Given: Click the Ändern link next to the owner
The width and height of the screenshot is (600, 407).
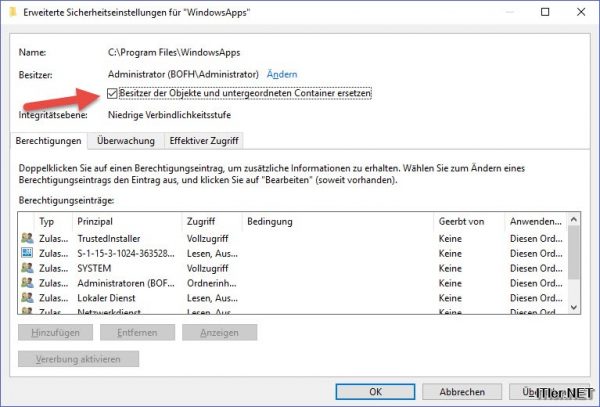Looking at the screenshot, I should click(282, 75).
